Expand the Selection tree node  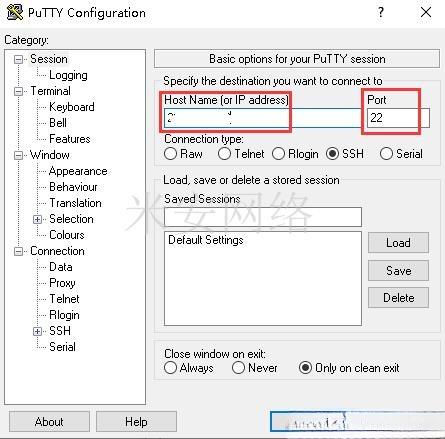coord(37,219)
